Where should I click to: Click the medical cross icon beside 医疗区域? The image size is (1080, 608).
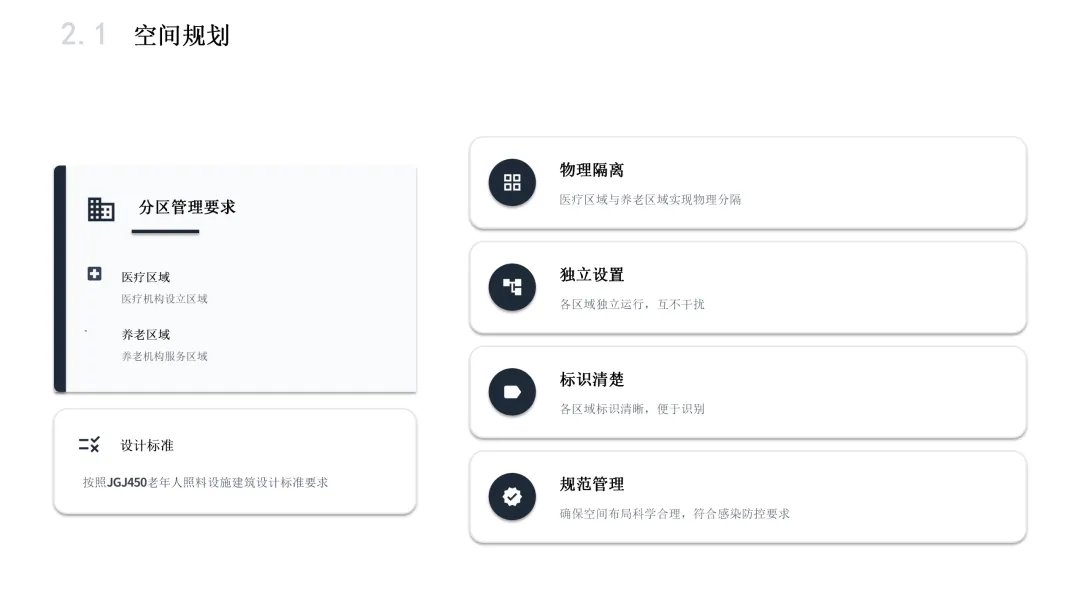pyautogui.click(x=94, y=274)
